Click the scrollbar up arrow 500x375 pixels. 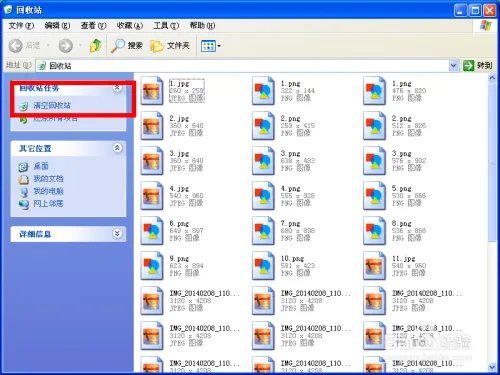[x=492, y=78]
